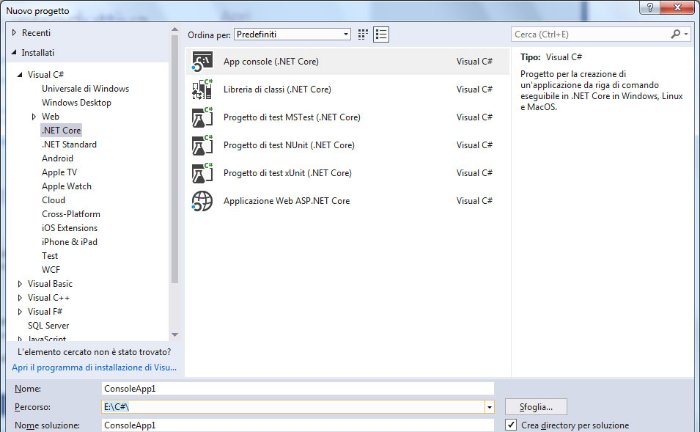The height and width of the screenshot is (432, 700).
Task: Click the category tree scrollbar thumb
Action: [175, 158]
